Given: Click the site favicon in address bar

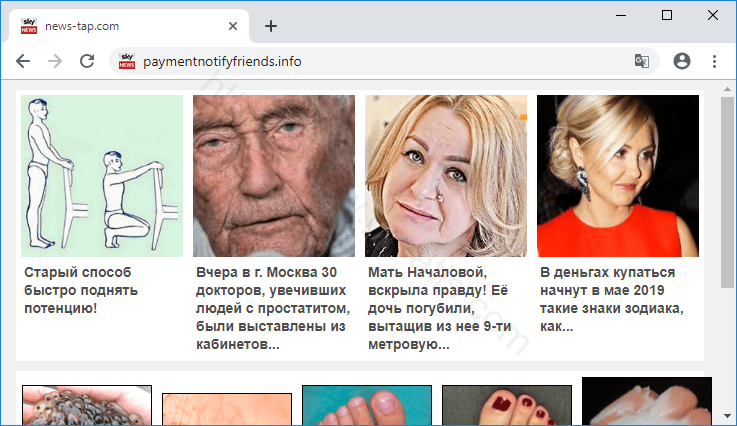Looking at the screenshot, I should tap(127, 61).
